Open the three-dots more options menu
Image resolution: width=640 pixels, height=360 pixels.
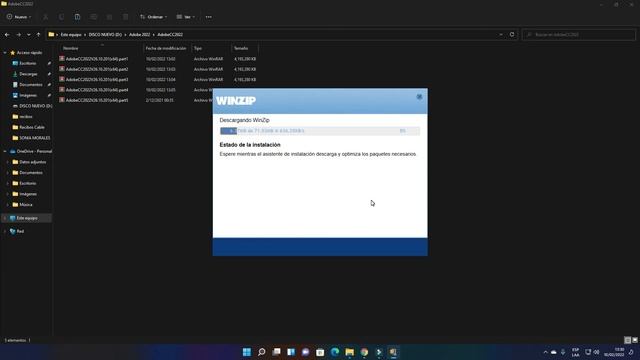point(209,17)
